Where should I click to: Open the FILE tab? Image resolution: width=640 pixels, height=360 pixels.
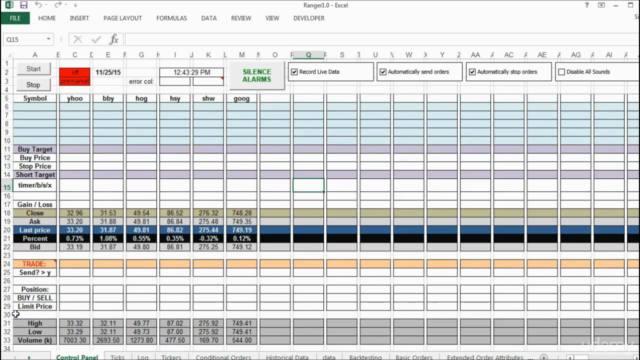click(x=15, y=18)
